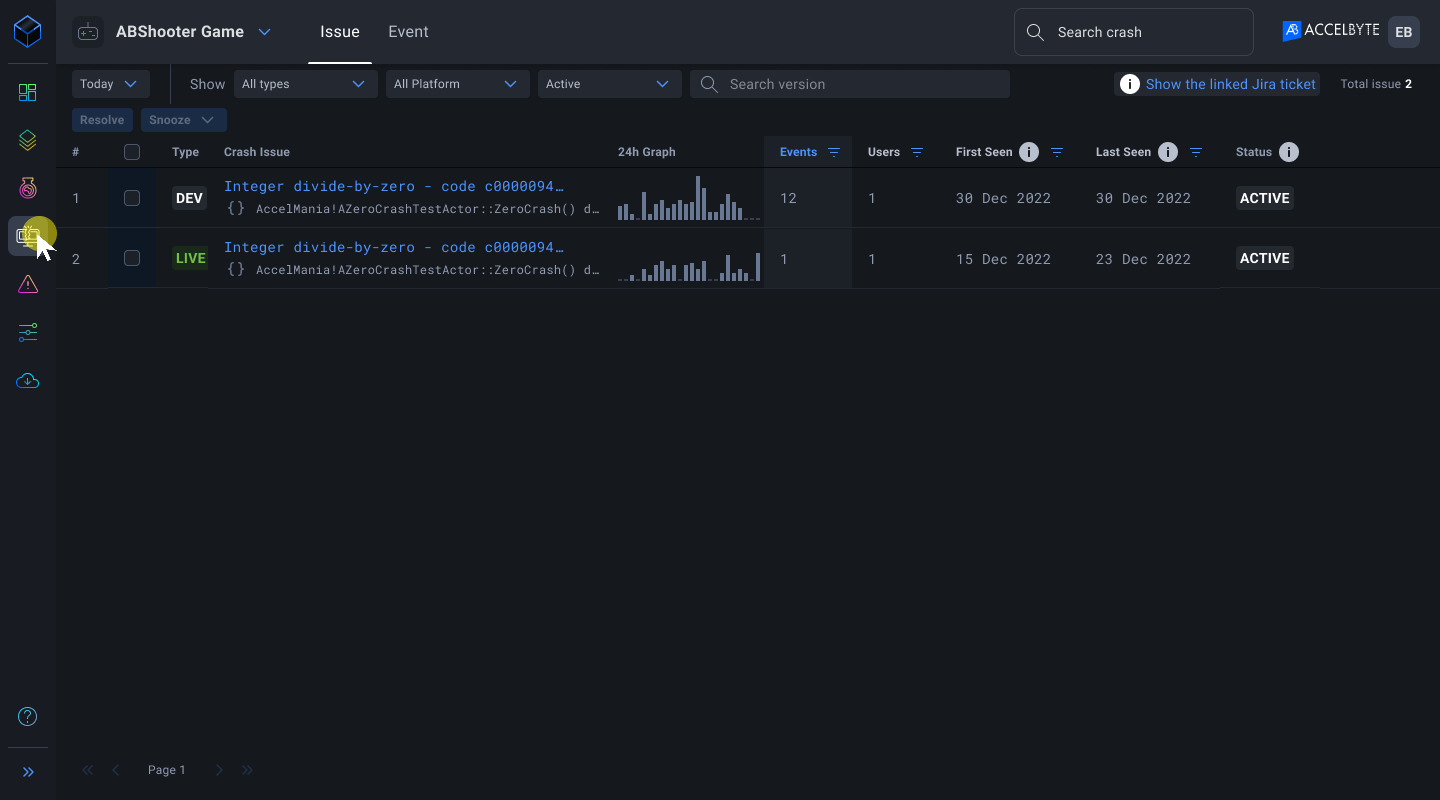Click the ACTIVE status badge in row 2
Screen dimensions: 1440x800
(x=1265, y=258)
